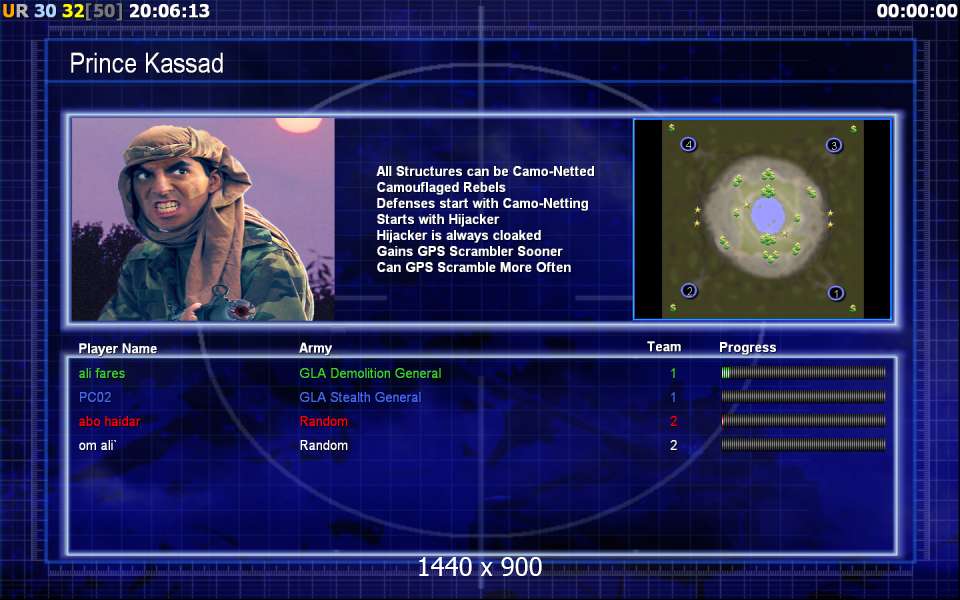Image resolution: width=960 pixels, height=600 pixels.
Task: Click 'Gains GPS Scrambler Sooner' line
Action: tap(469, 251)
